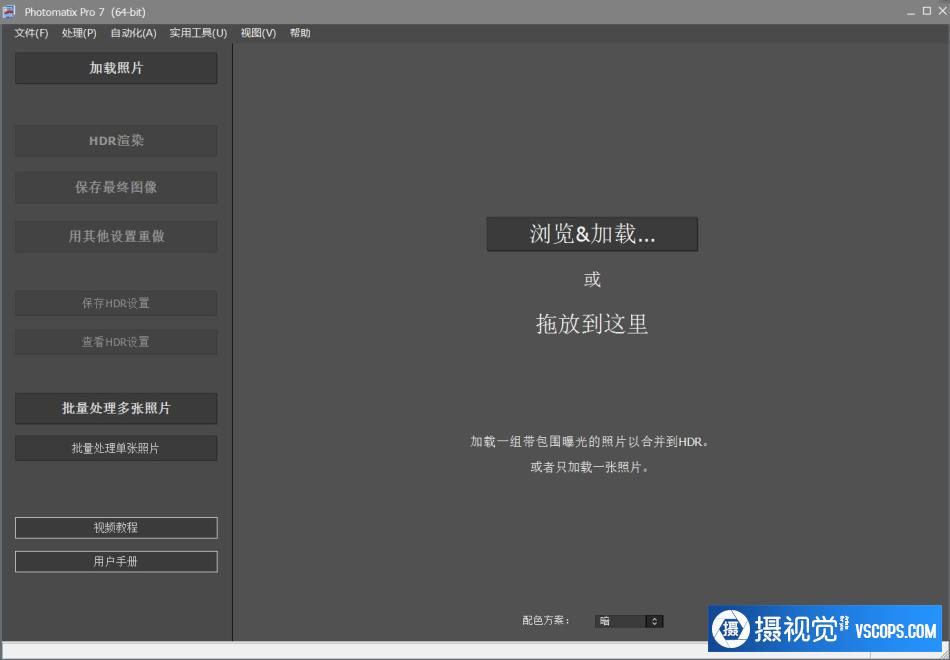Click the Photomatix Pro app icon in title bar

coord(8,12)
